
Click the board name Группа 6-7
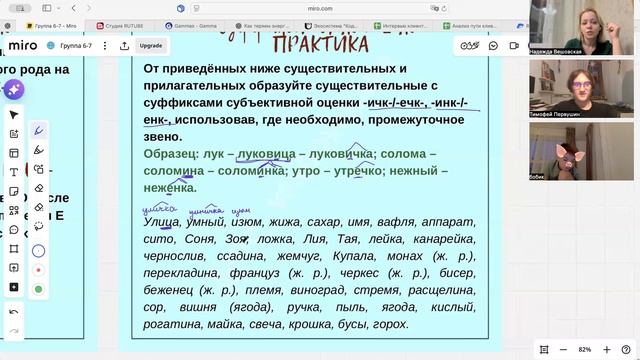pyautogui.click(x=76, y=46)
